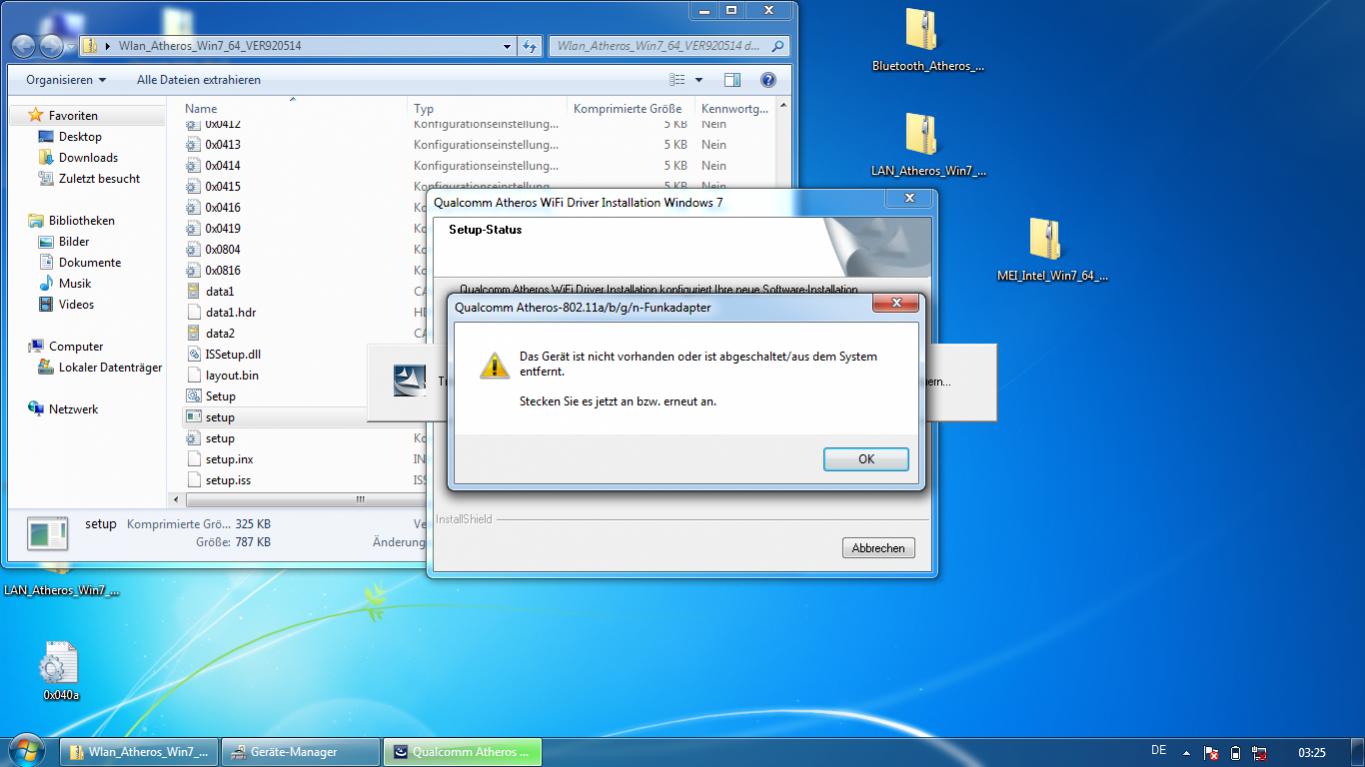The height and width of the screenshot is (767, 1365).
Task: Select the ISSetup.dll file icon
Action: click(194, 355)
